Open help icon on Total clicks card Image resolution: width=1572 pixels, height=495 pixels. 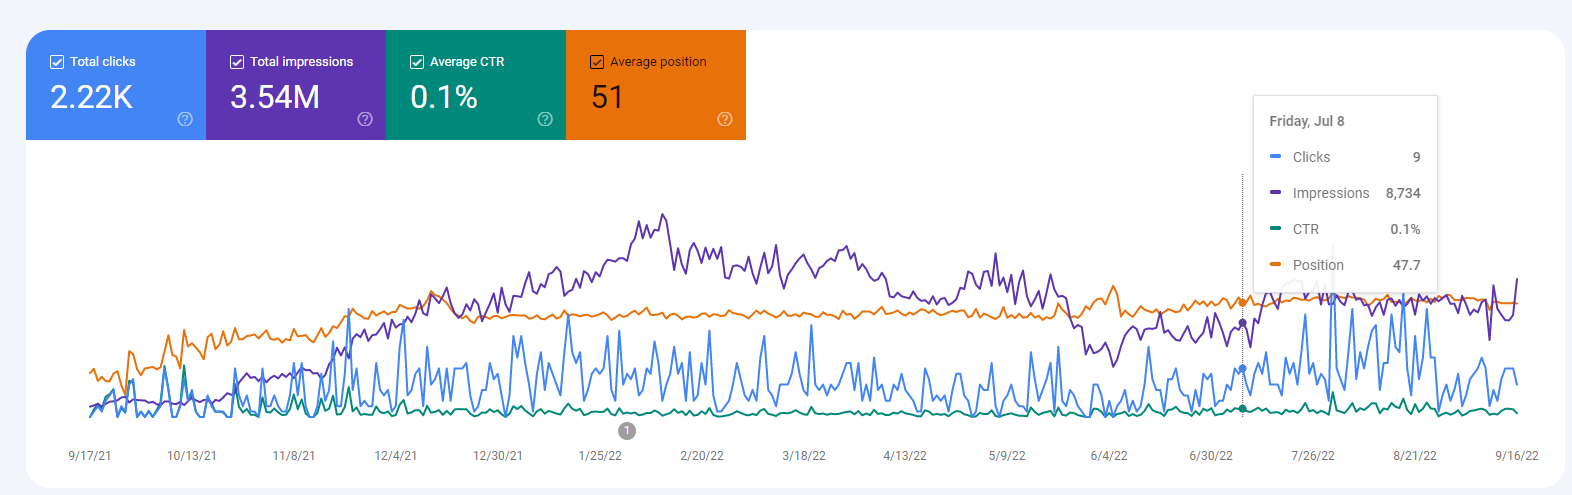pyautogui.click(x=185, y=119)
